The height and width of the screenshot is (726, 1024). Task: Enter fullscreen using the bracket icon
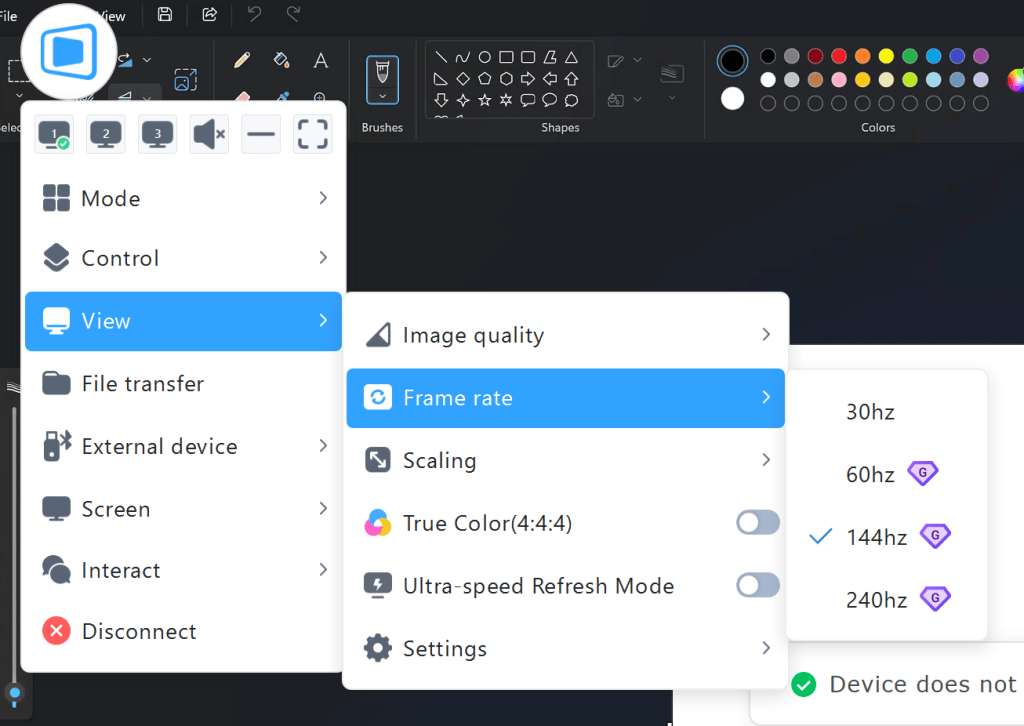(313, 134)
